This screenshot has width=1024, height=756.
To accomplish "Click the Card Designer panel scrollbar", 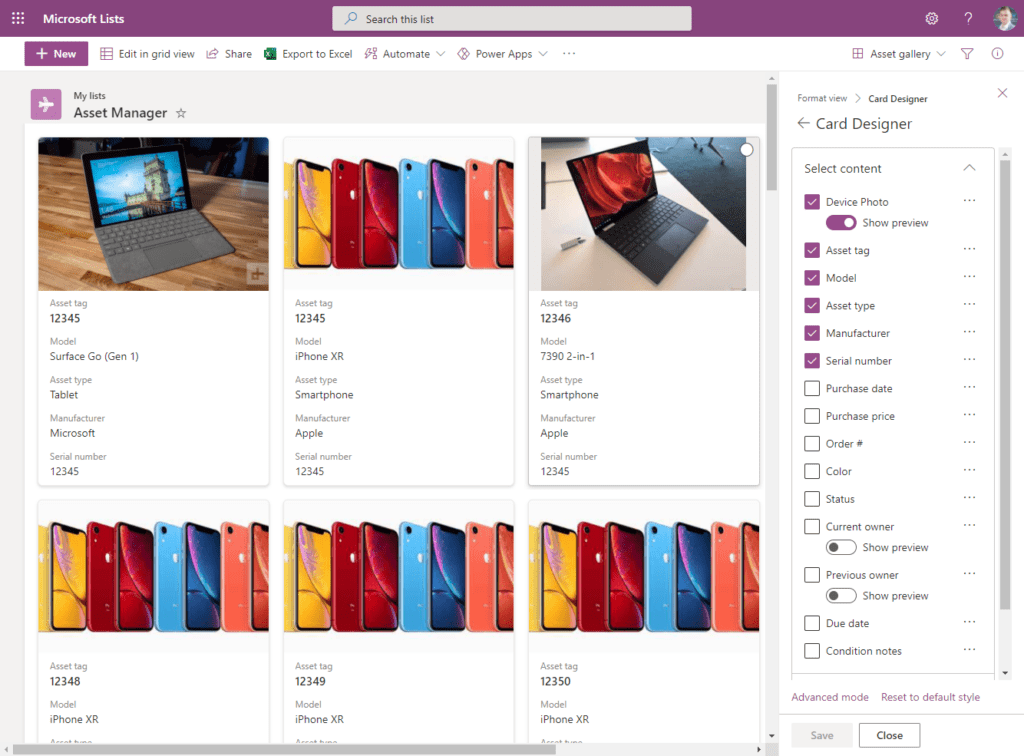I will tap(1005, 385).
